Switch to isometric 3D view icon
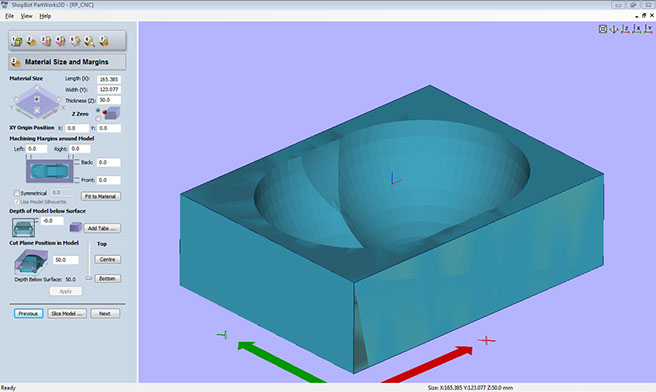The width and height of the screenshot is (656, 392). (x=614, y=29)
